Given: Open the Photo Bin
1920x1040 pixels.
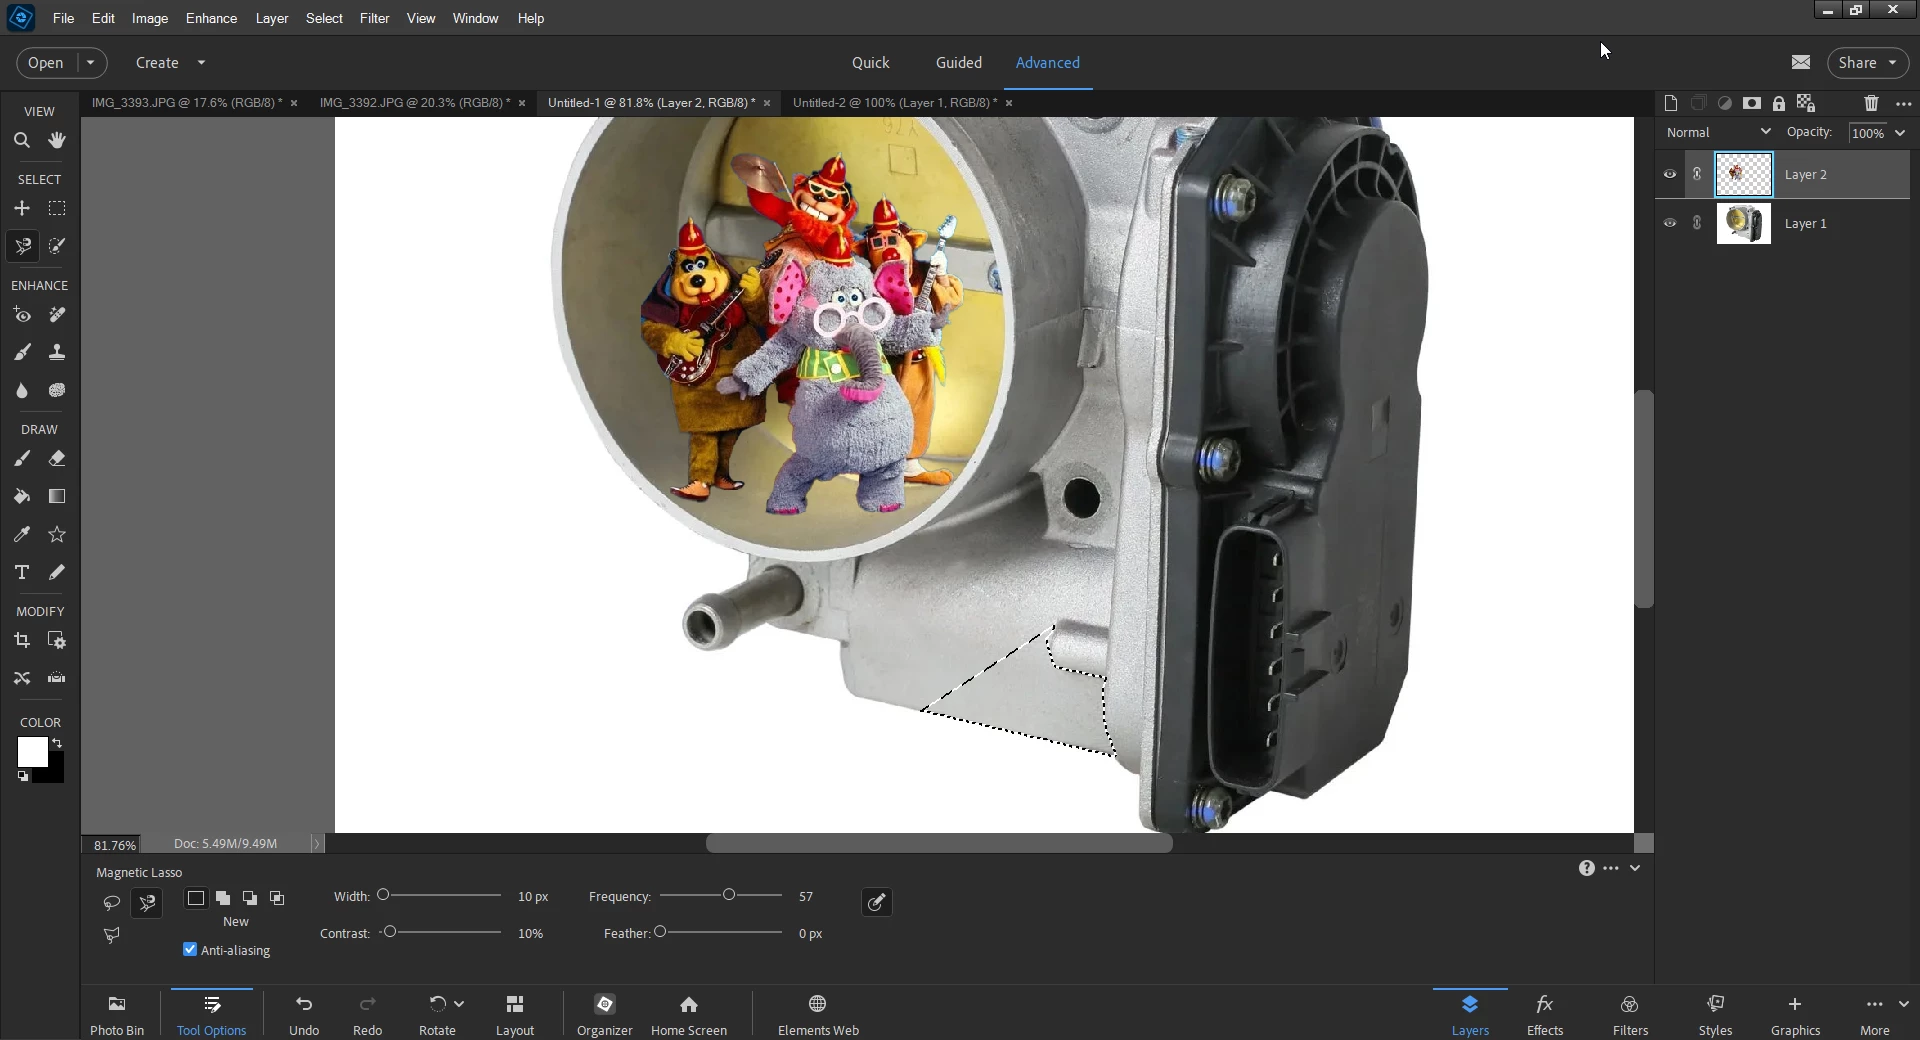Looking at the screenshot, I should (x=117, y=1014).
